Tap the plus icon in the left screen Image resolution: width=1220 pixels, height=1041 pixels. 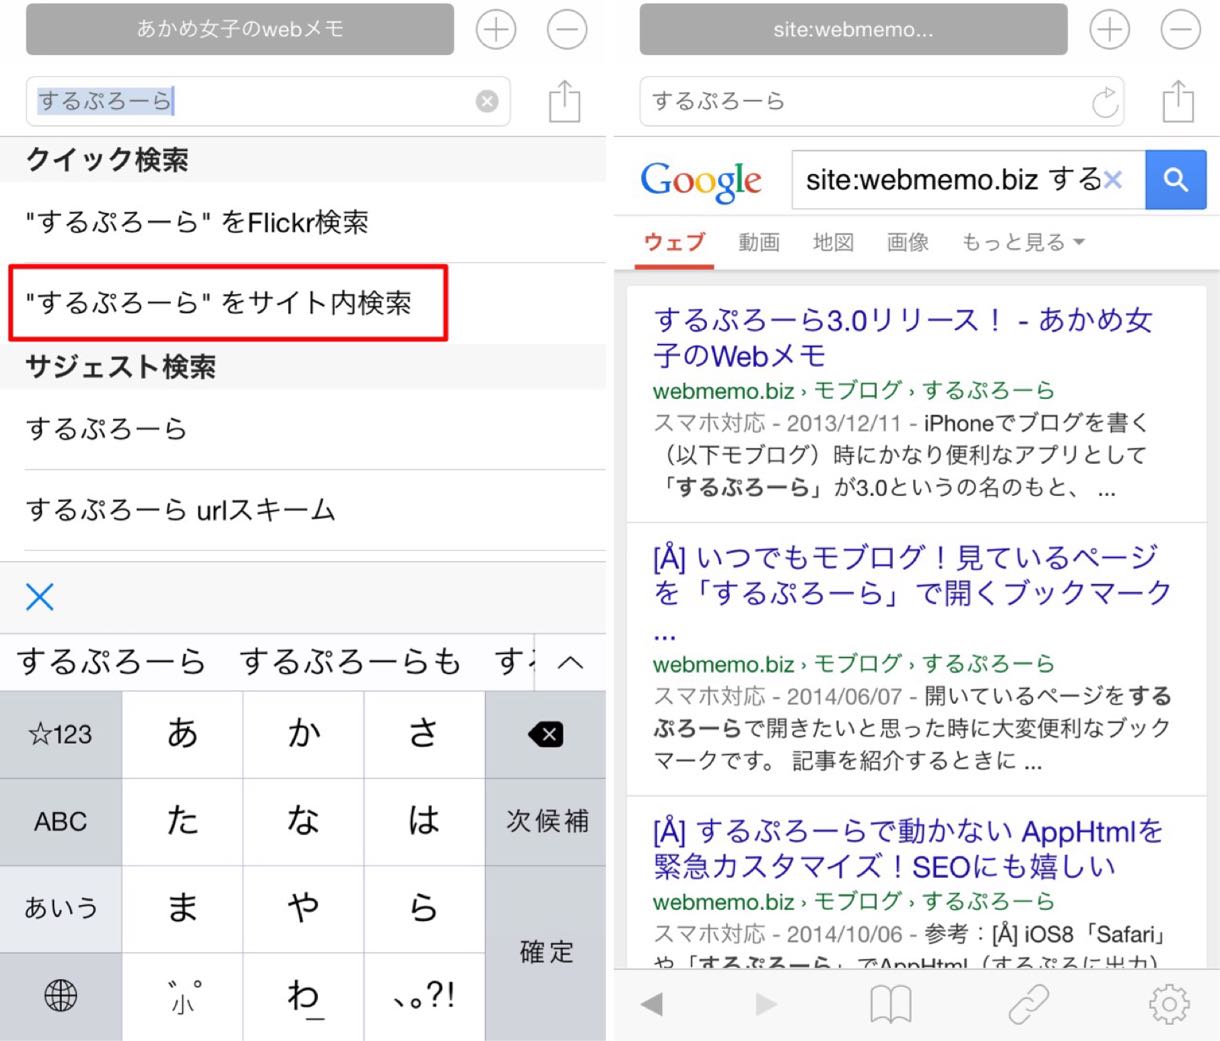click(x=496, y=30)
